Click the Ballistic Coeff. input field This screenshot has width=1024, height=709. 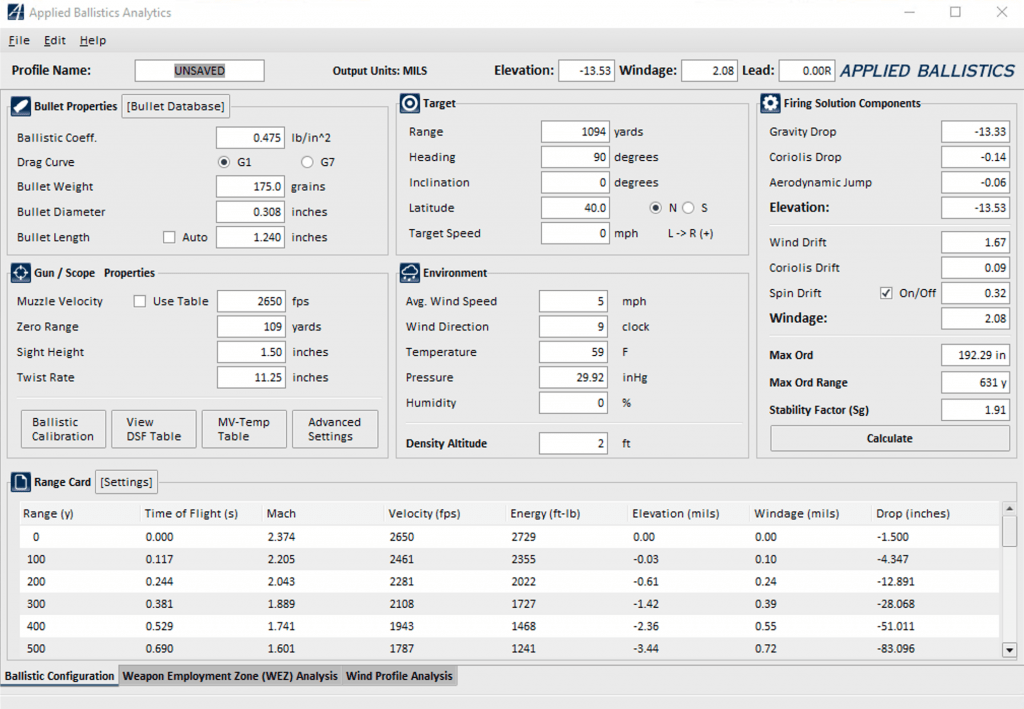tap(251, 138)
